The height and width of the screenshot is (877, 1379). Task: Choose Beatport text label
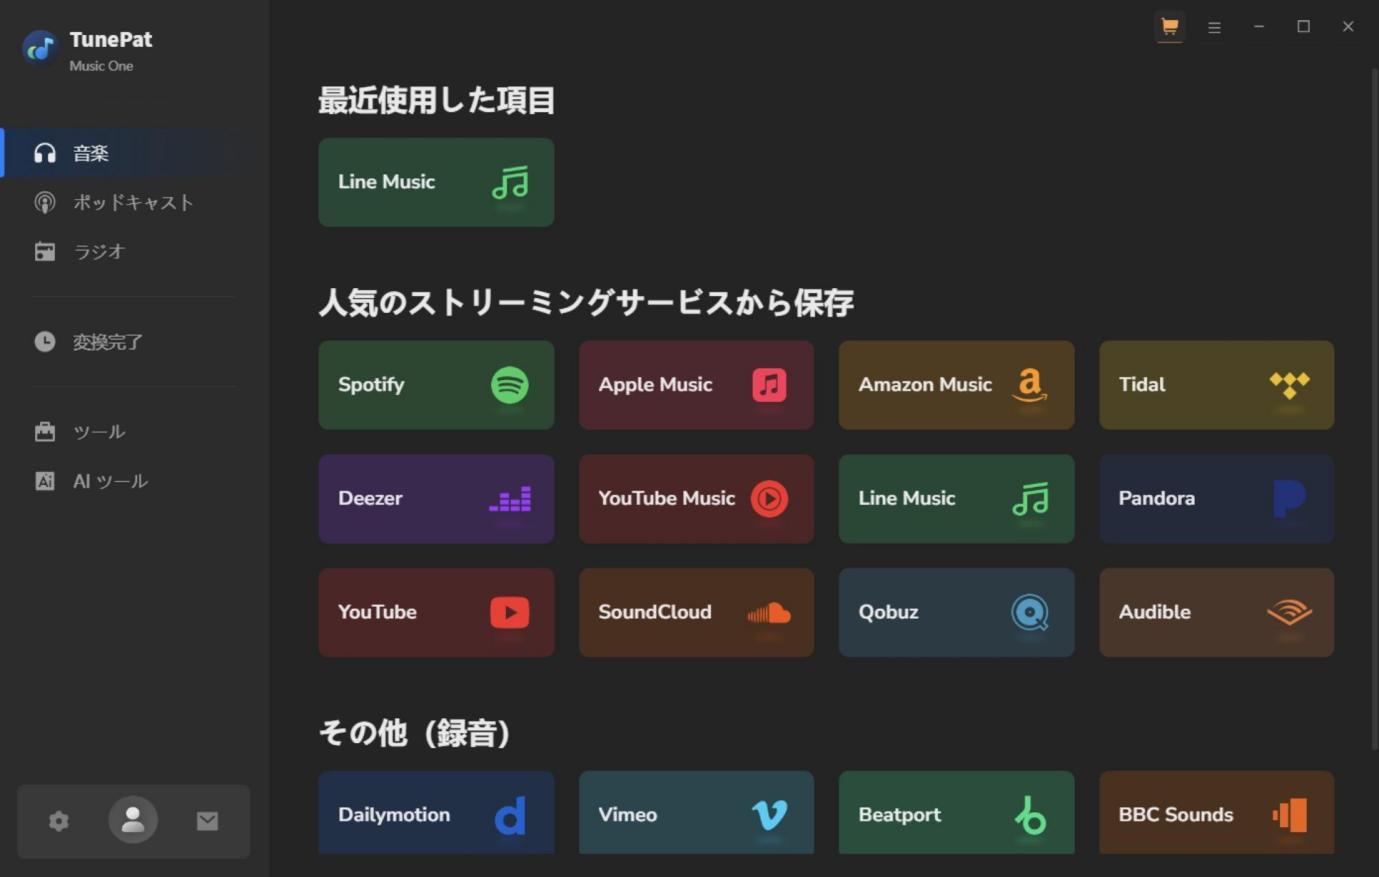coord(899,815)
